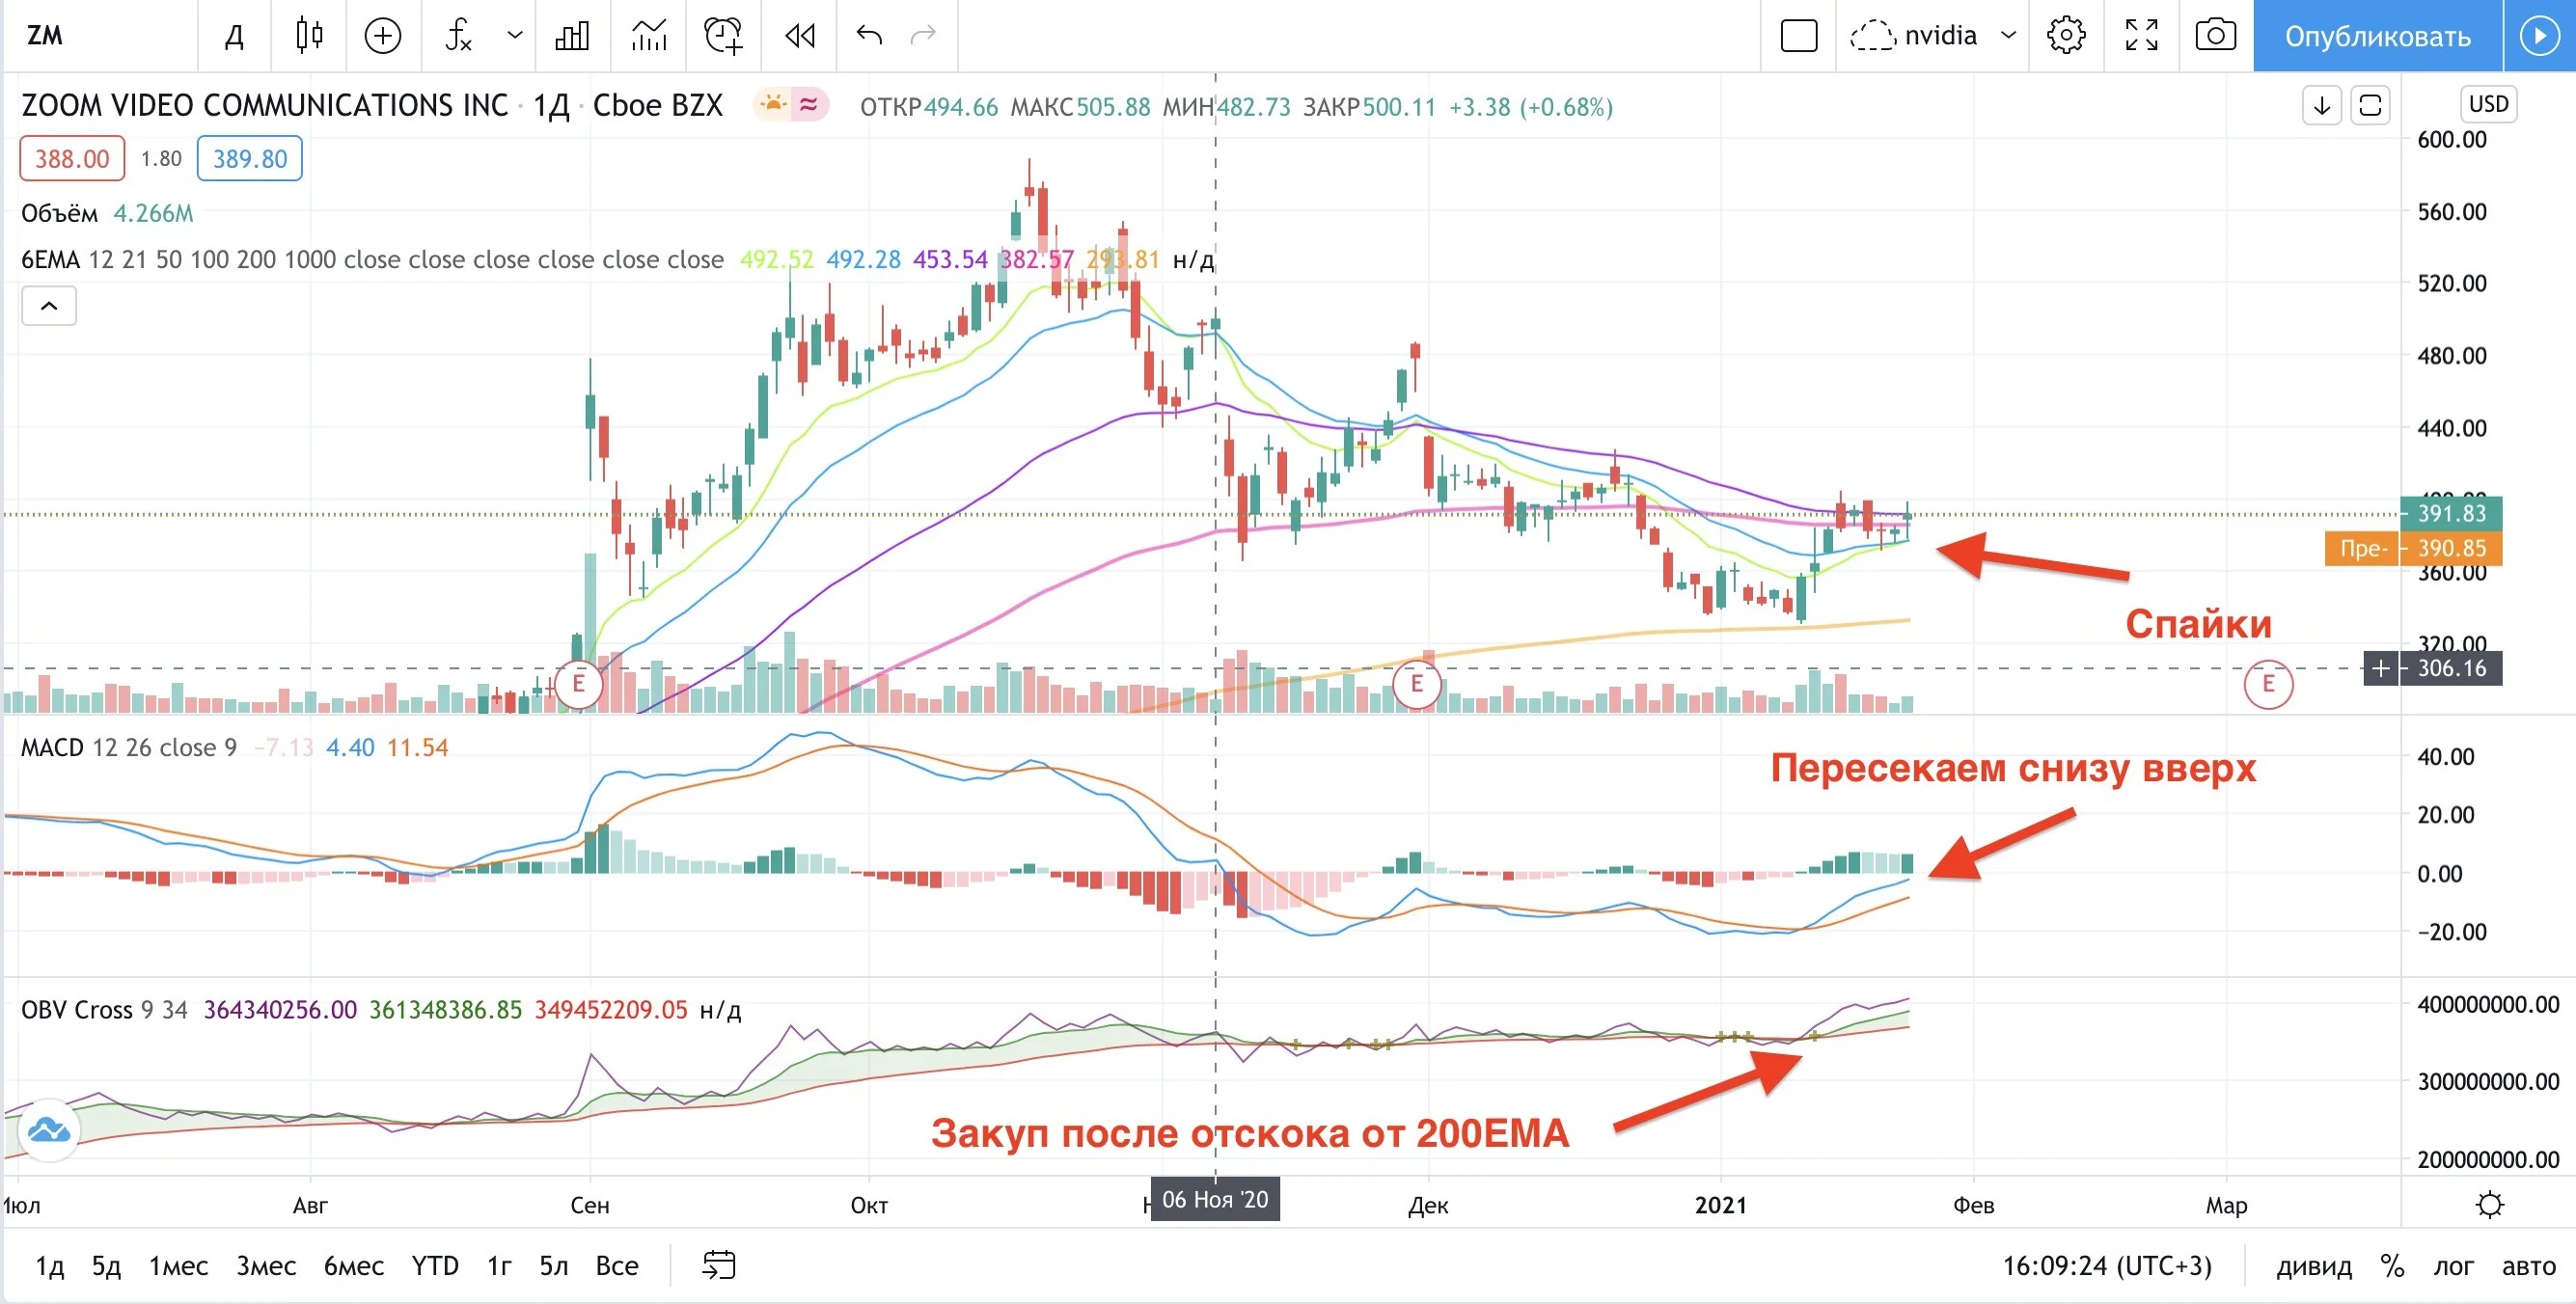Image resolution: width=2576 pixels, height=1304 pixels.
Task: Open the ZM symbol search
Action: click(45, 36)
